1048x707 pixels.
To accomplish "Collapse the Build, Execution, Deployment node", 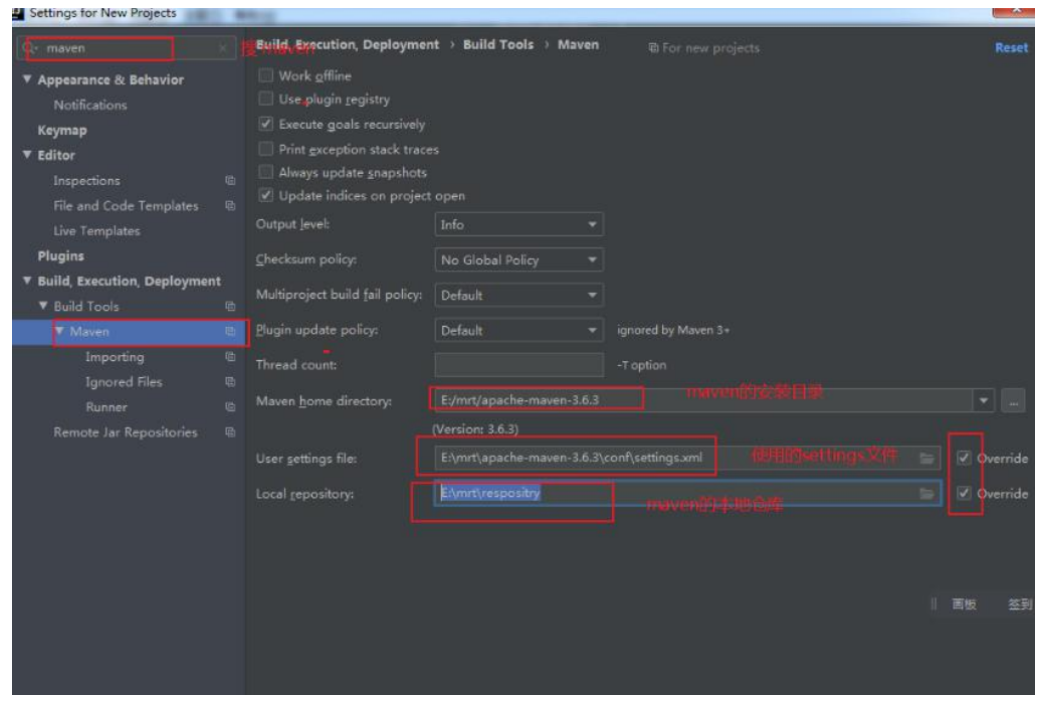I will (27, 281).
